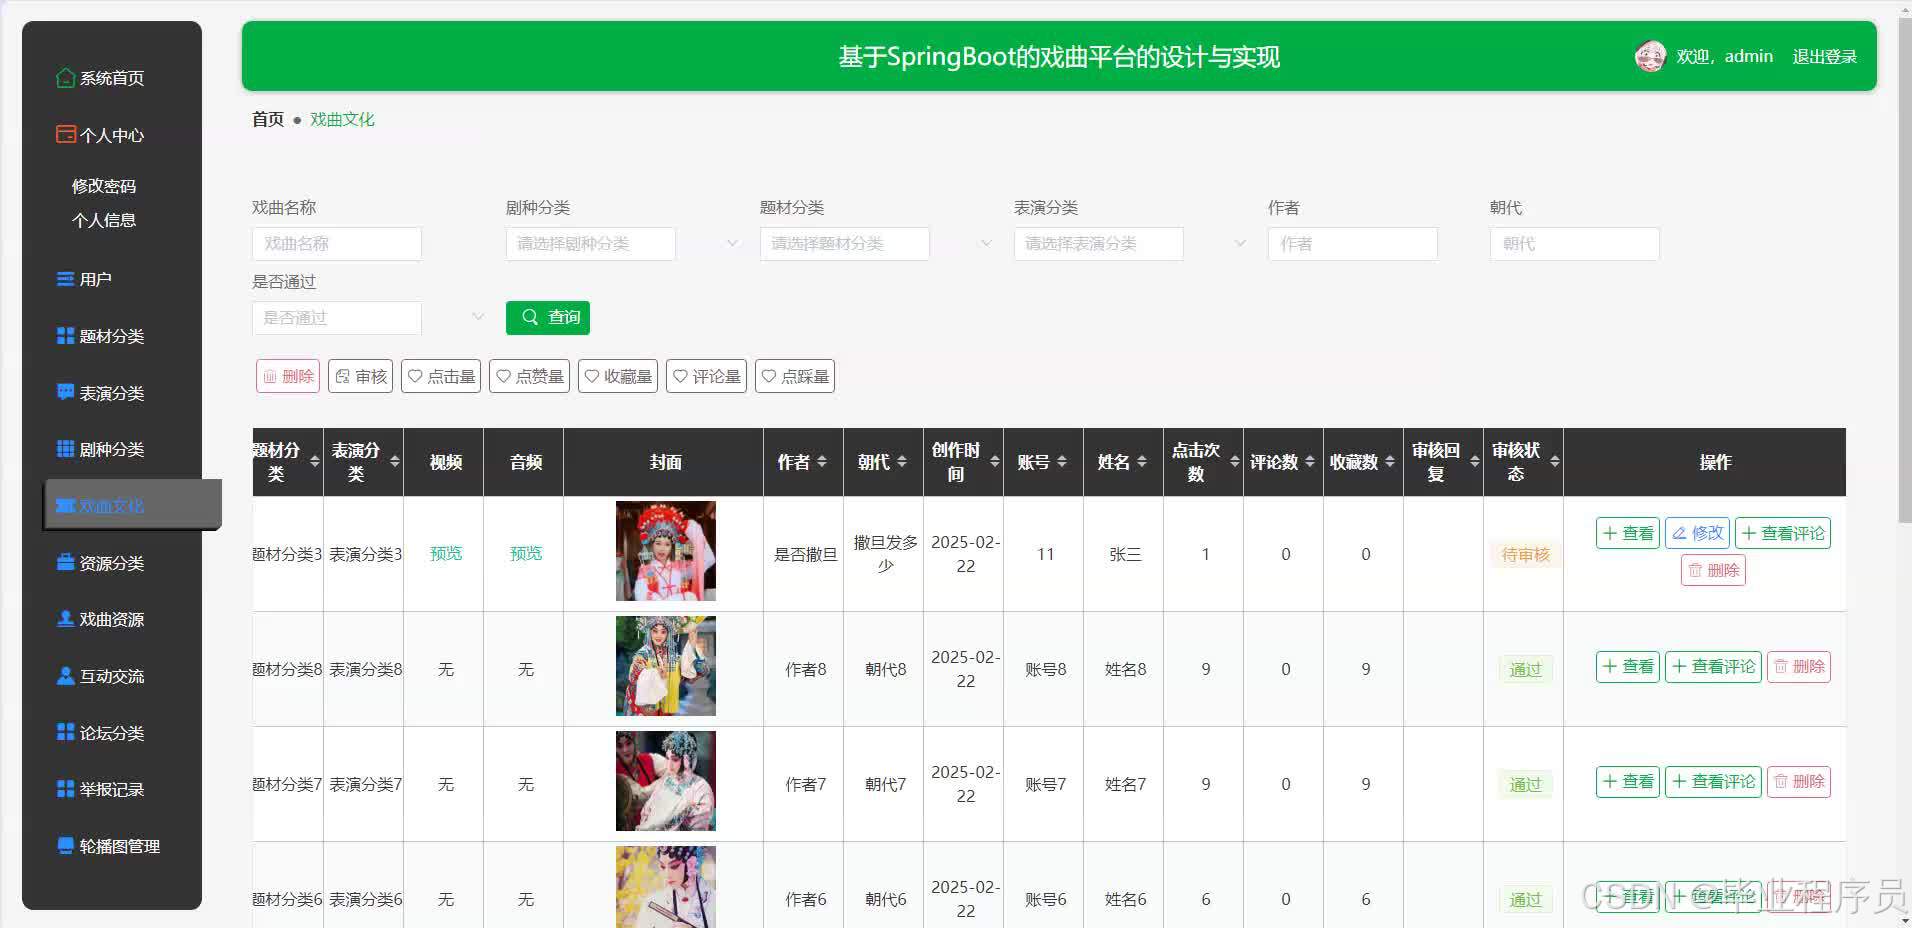Image resolution: width=1912 pixels, height=928 pixels.
Task: Click the 朝代 search input field
Action: [x=1575, y=244]
